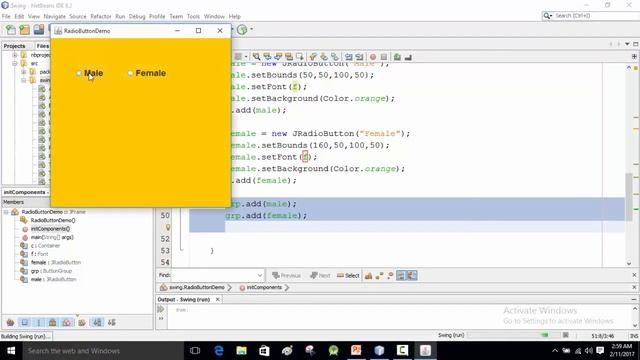Open the Run Project dropdown arrow

[251, 29]
